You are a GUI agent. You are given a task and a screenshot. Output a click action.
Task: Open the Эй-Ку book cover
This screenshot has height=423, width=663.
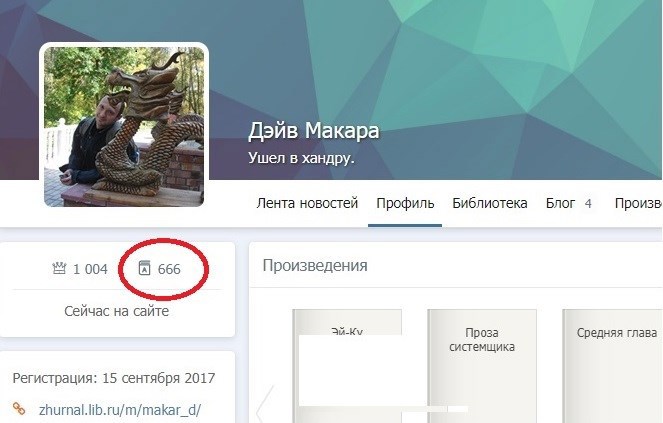point(347,366)
